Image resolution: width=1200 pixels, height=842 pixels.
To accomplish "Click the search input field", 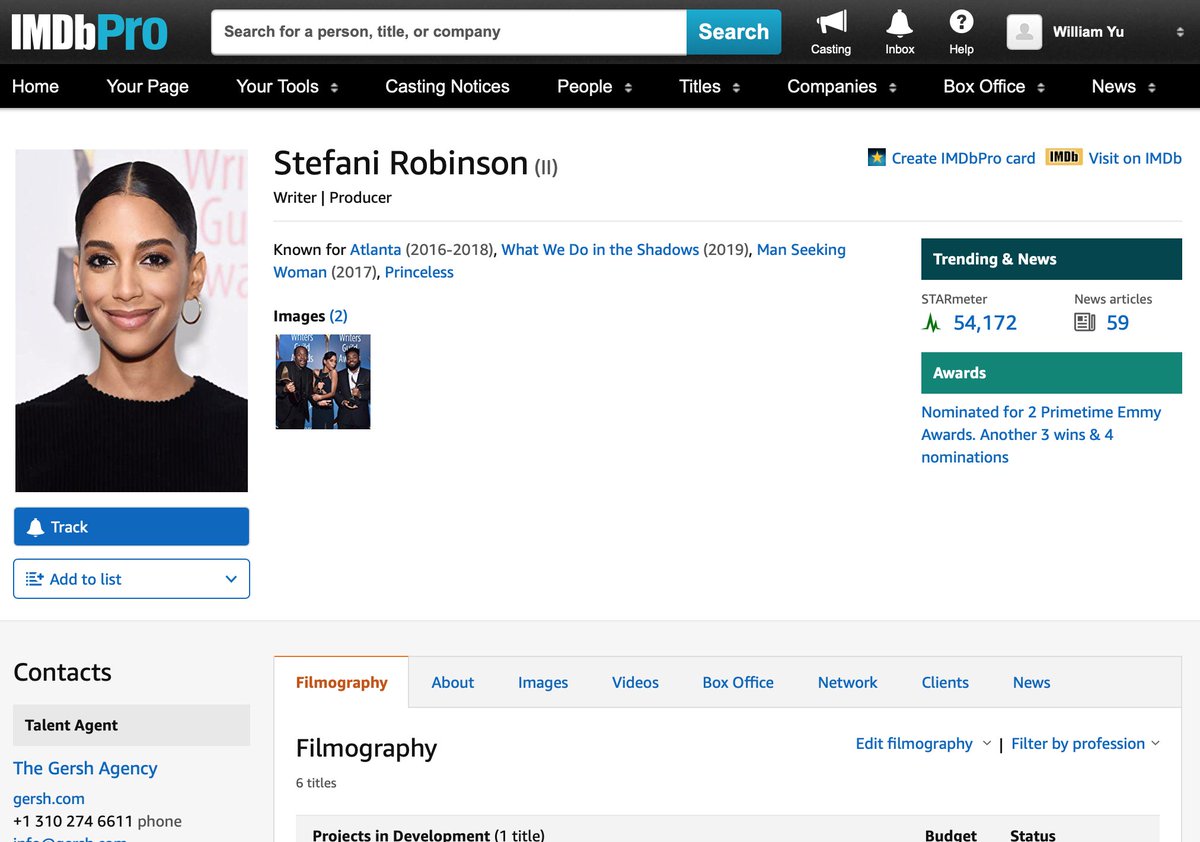I will point(449,32).
